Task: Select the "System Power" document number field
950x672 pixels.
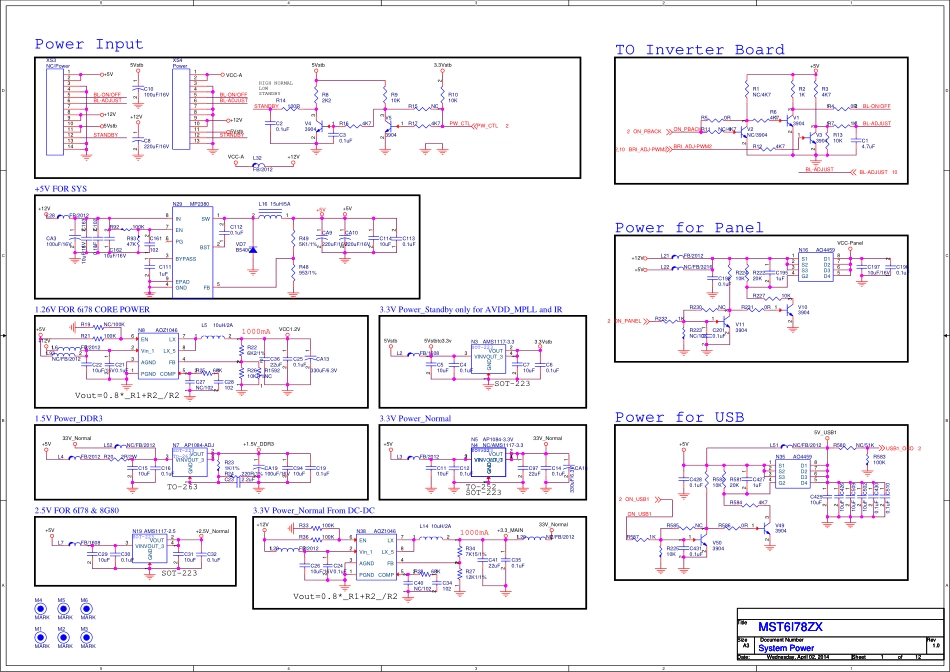Action: point(787,648)
